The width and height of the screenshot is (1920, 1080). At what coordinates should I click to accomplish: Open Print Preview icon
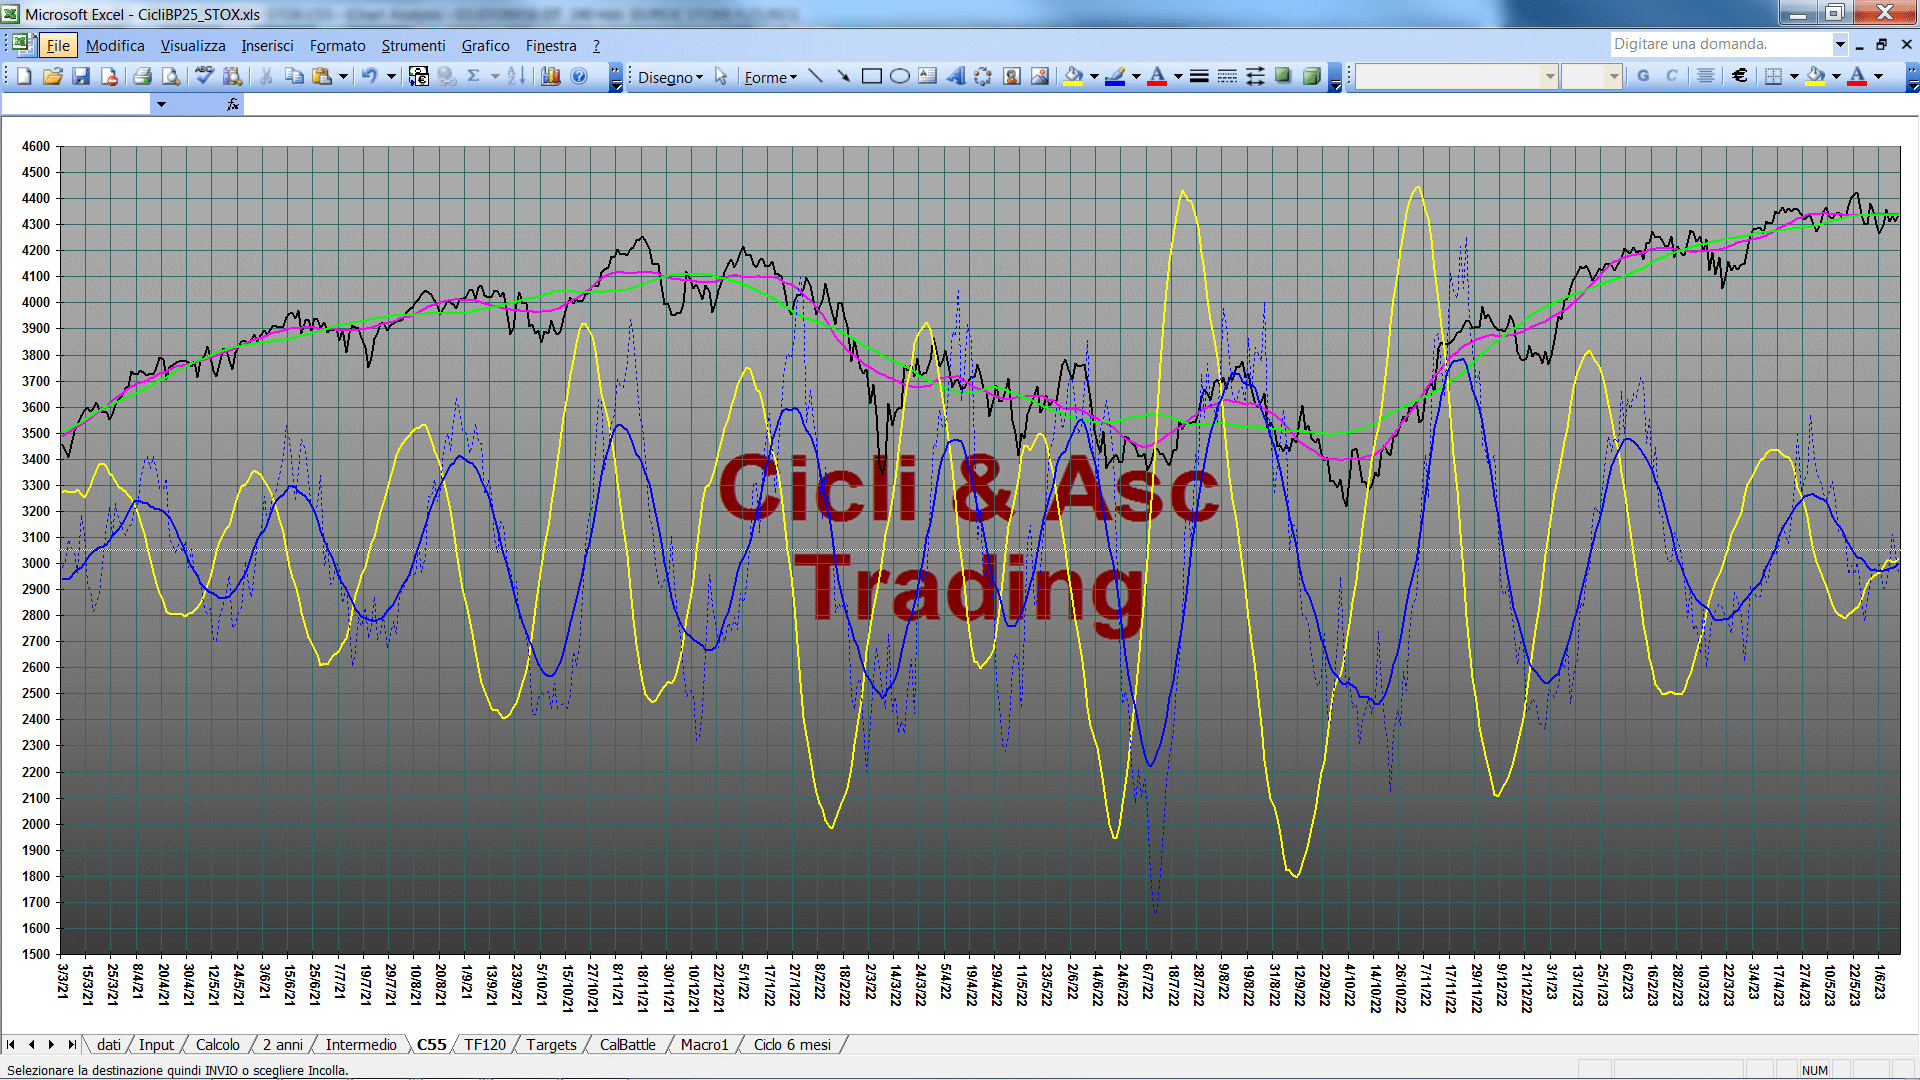point(171,76)
